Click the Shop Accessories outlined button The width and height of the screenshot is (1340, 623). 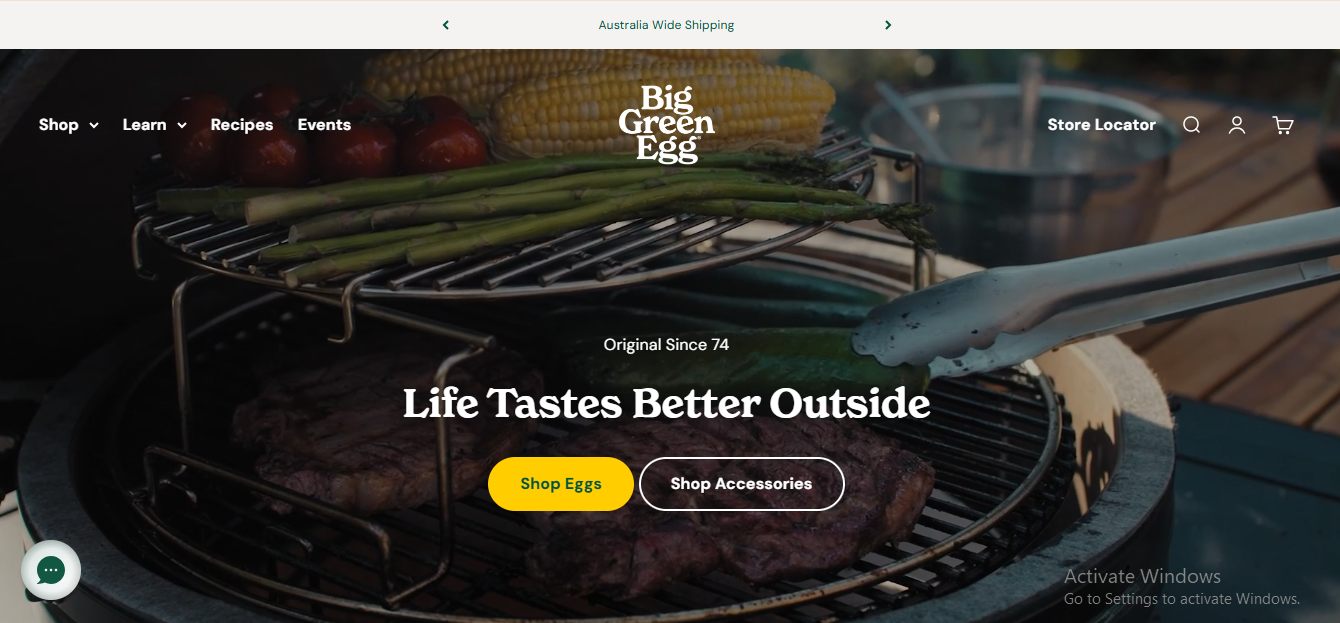tap(742, 484)
